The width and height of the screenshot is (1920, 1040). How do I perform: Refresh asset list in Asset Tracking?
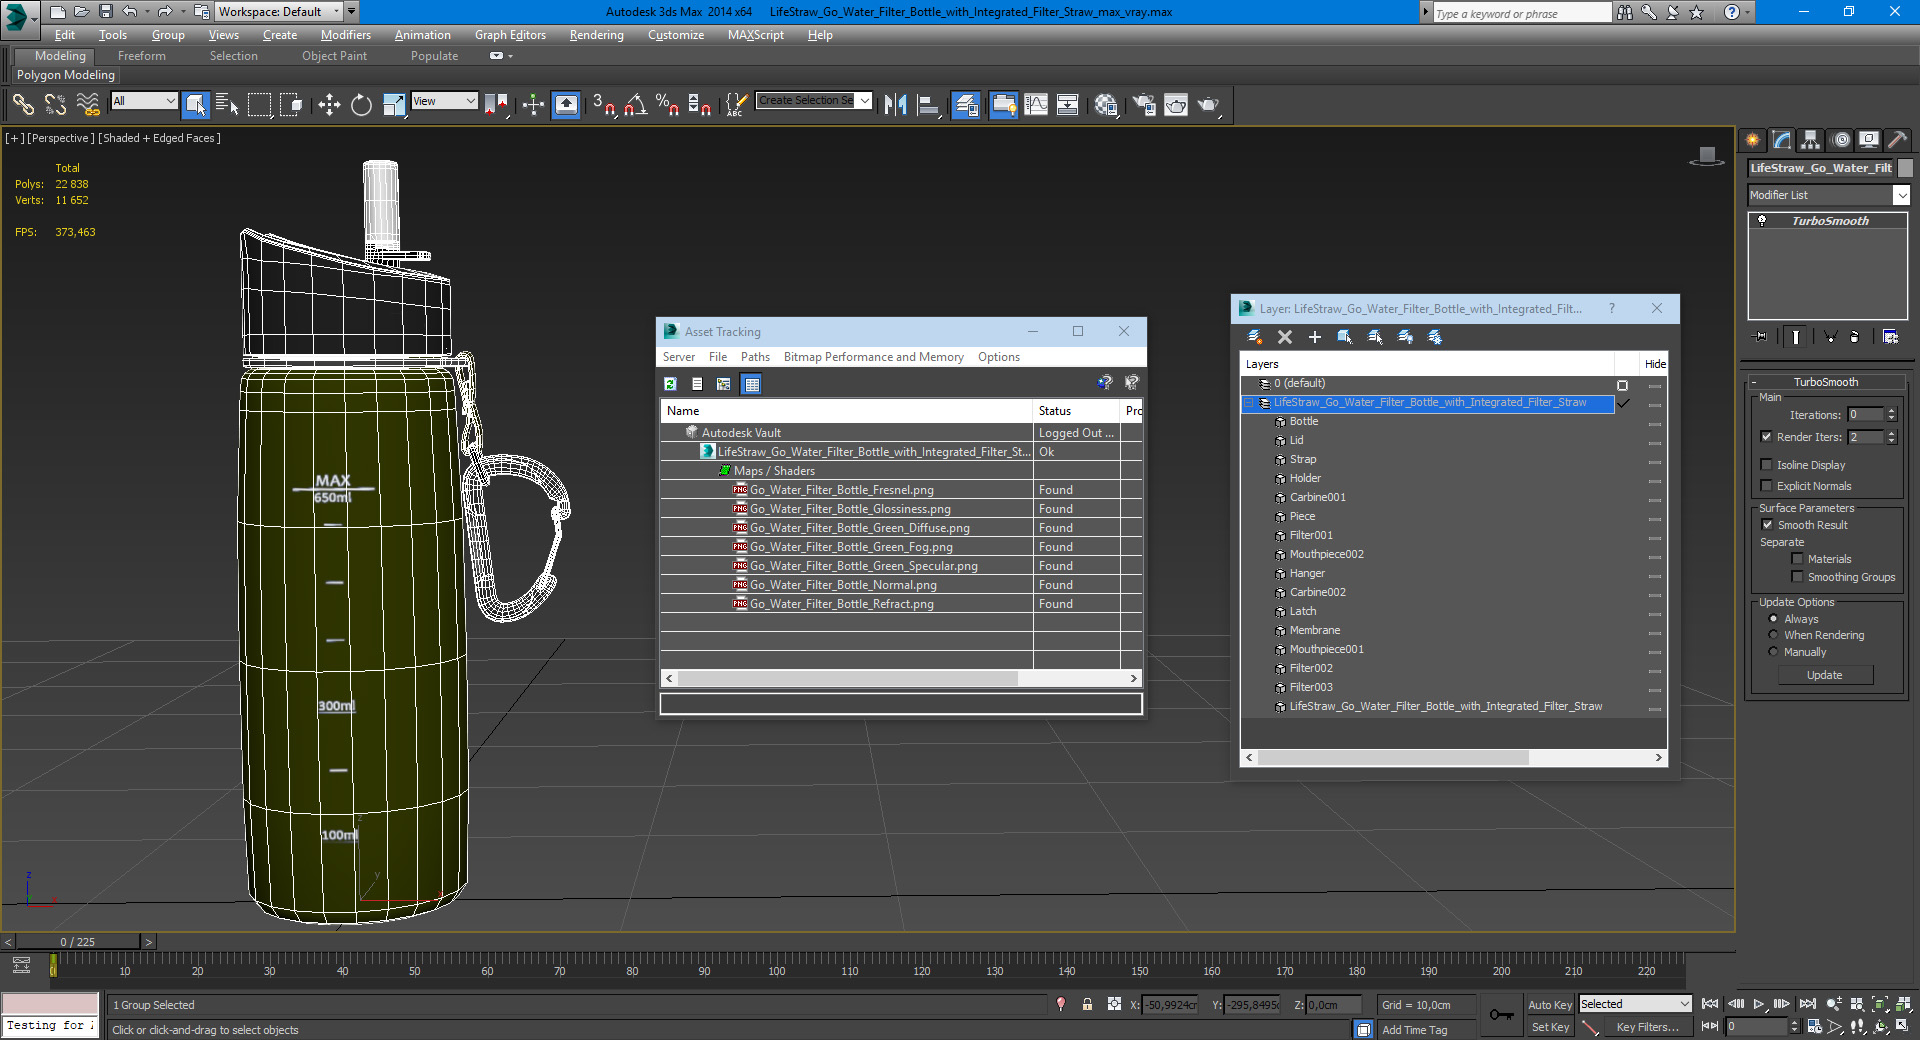click(671, 384)
